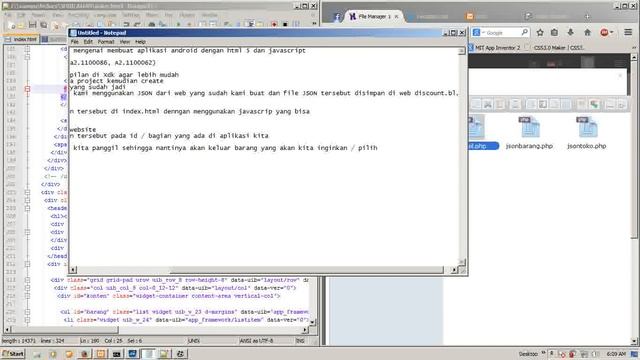Open the browser hamburger menu
Image resolution: width=640 pixels, height=360 pixels.
coord(628,32)
